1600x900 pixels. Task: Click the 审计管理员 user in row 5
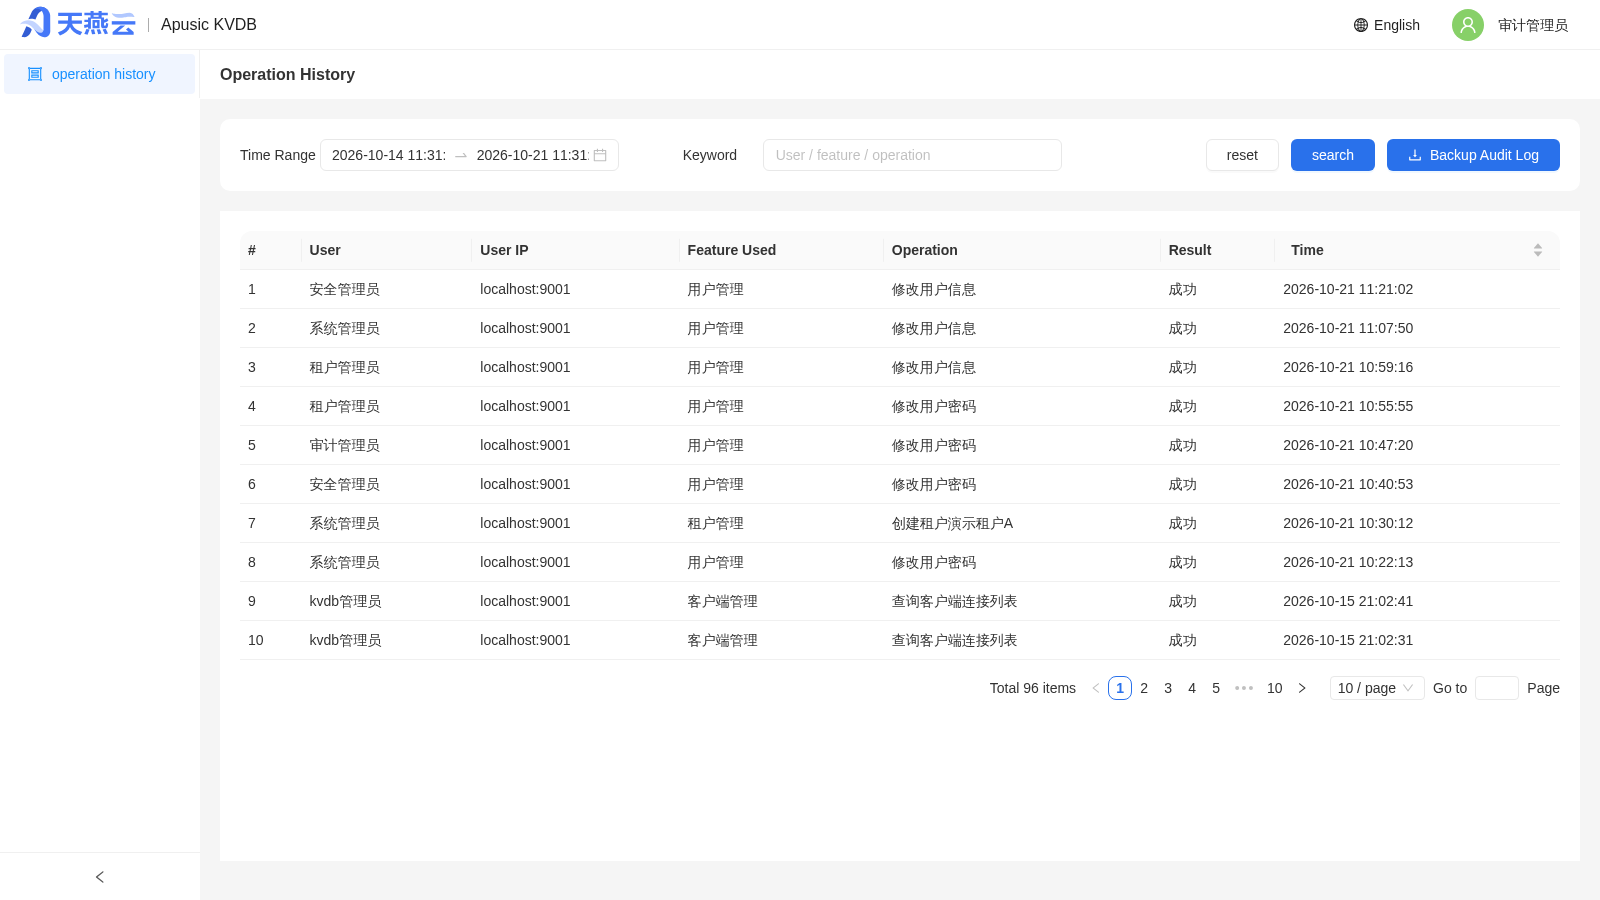(x=344, y=445)
